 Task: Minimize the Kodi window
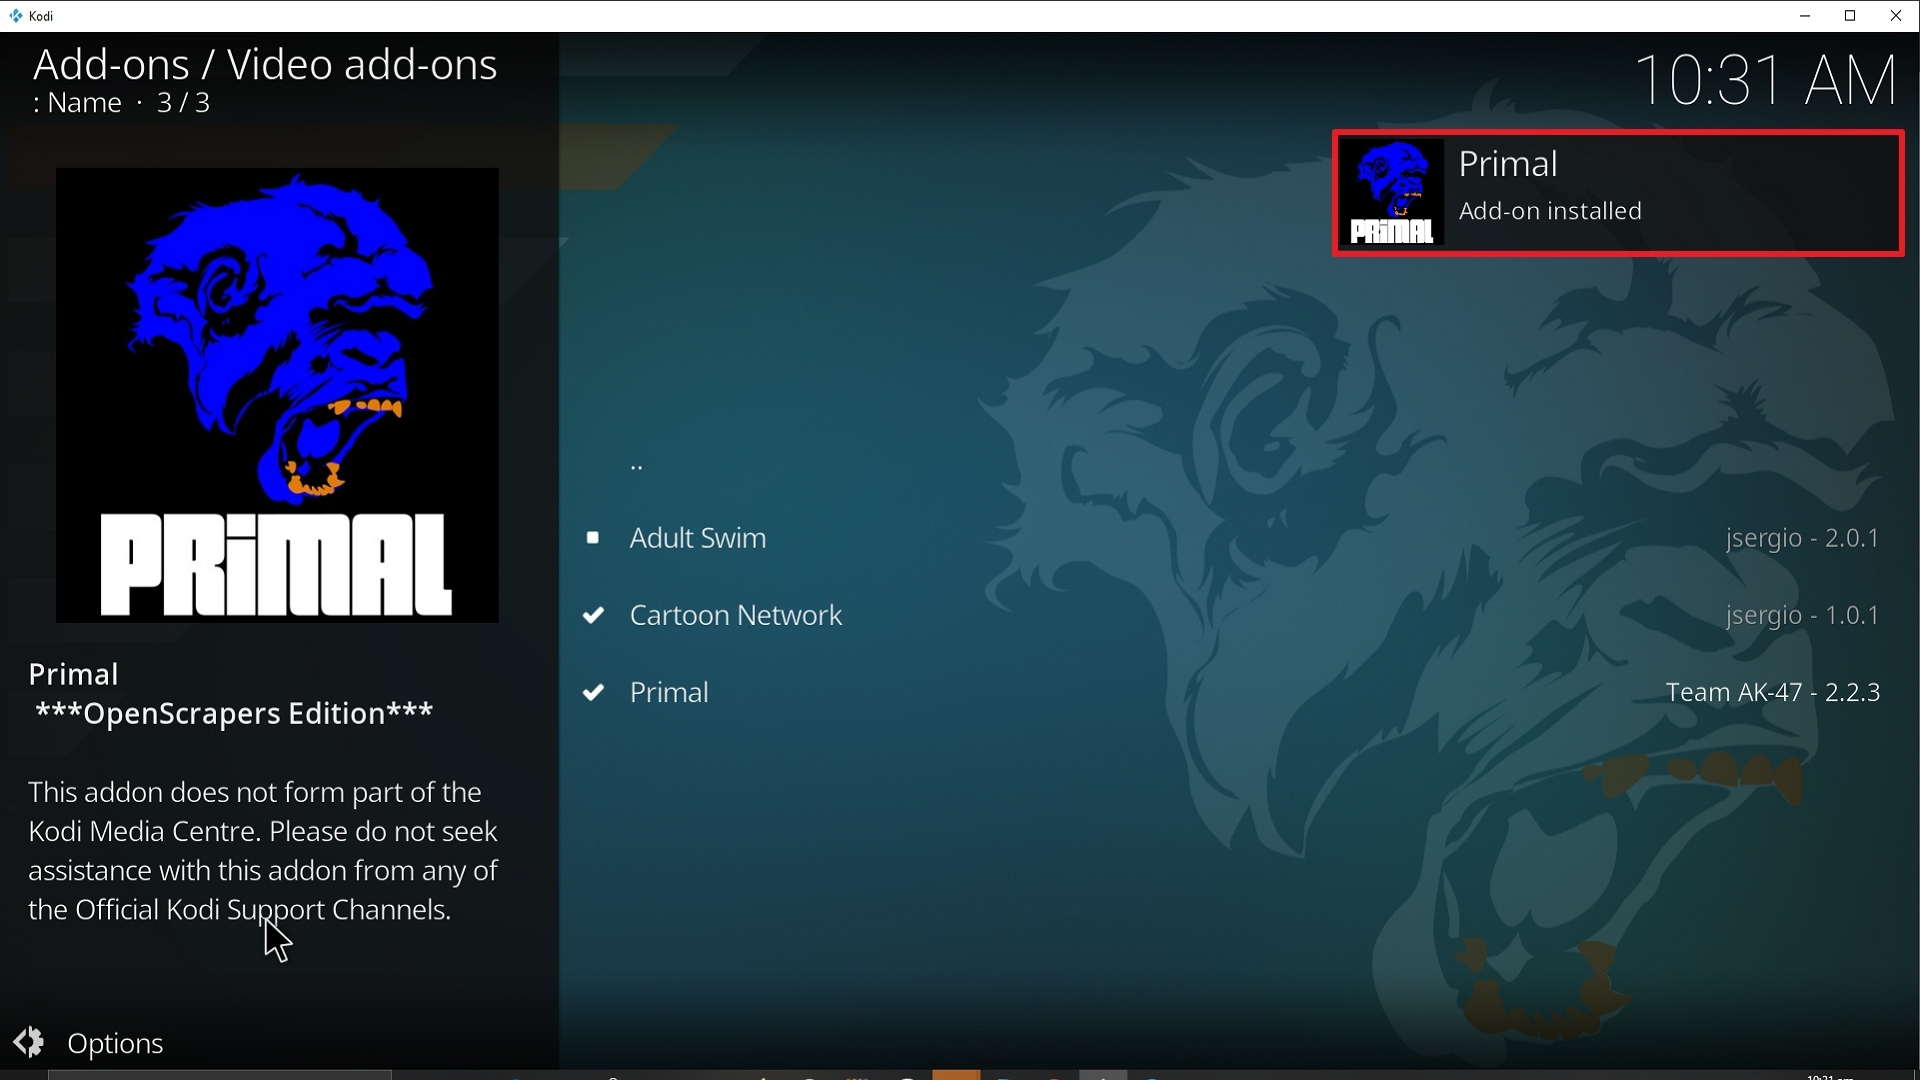(1805, 16)
